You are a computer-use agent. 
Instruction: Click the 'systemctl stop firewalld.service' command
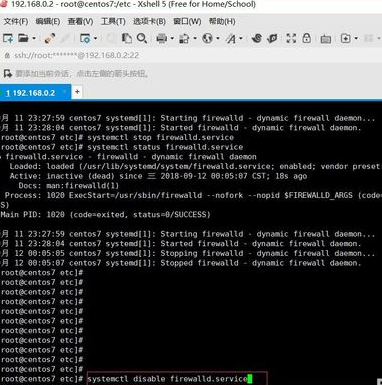point(160,137)
